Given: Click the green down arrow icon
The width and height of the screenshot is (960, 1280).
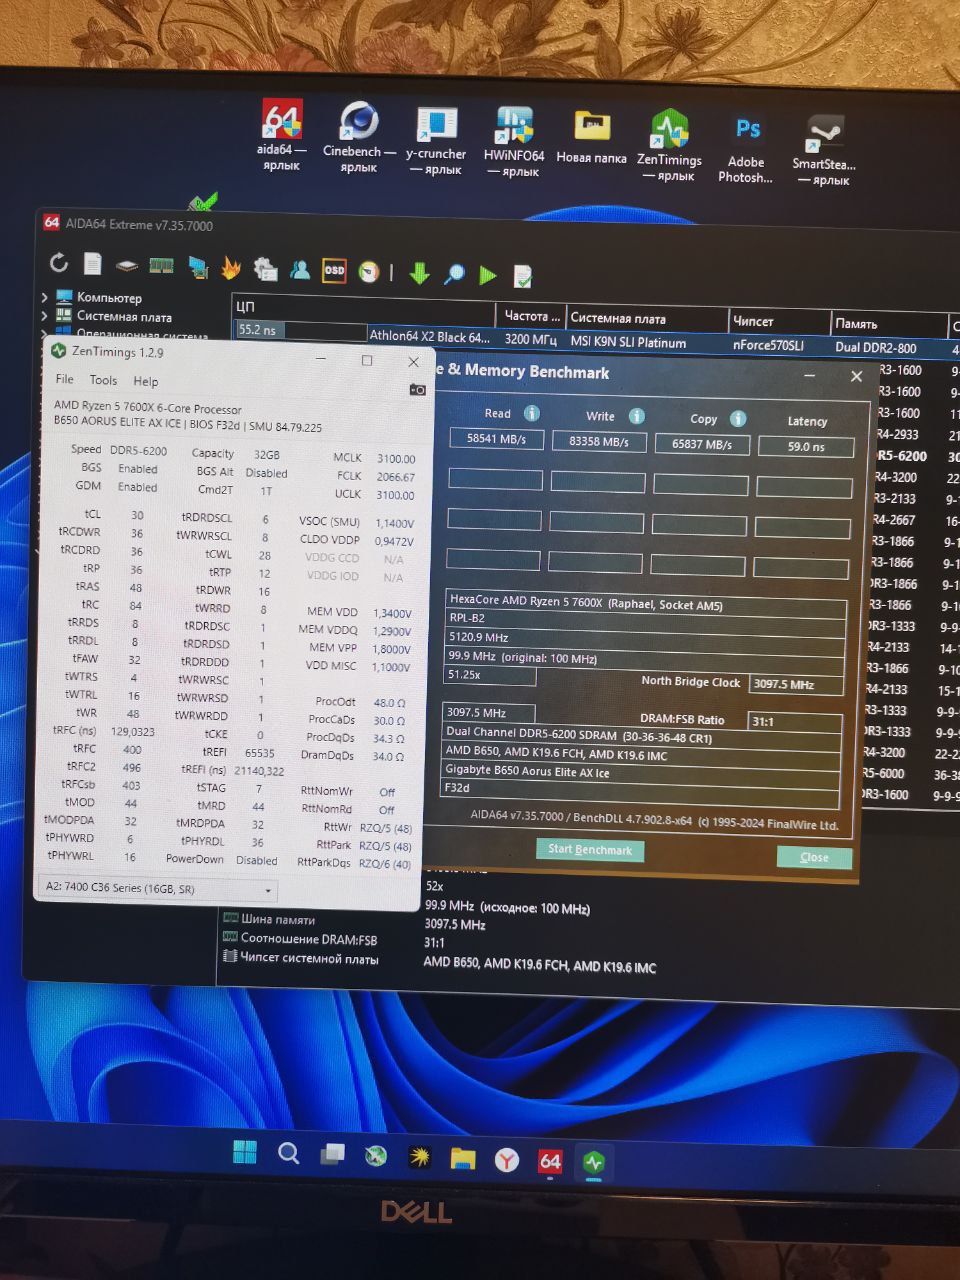Looking at the screenshot, I should coord(419,273).
